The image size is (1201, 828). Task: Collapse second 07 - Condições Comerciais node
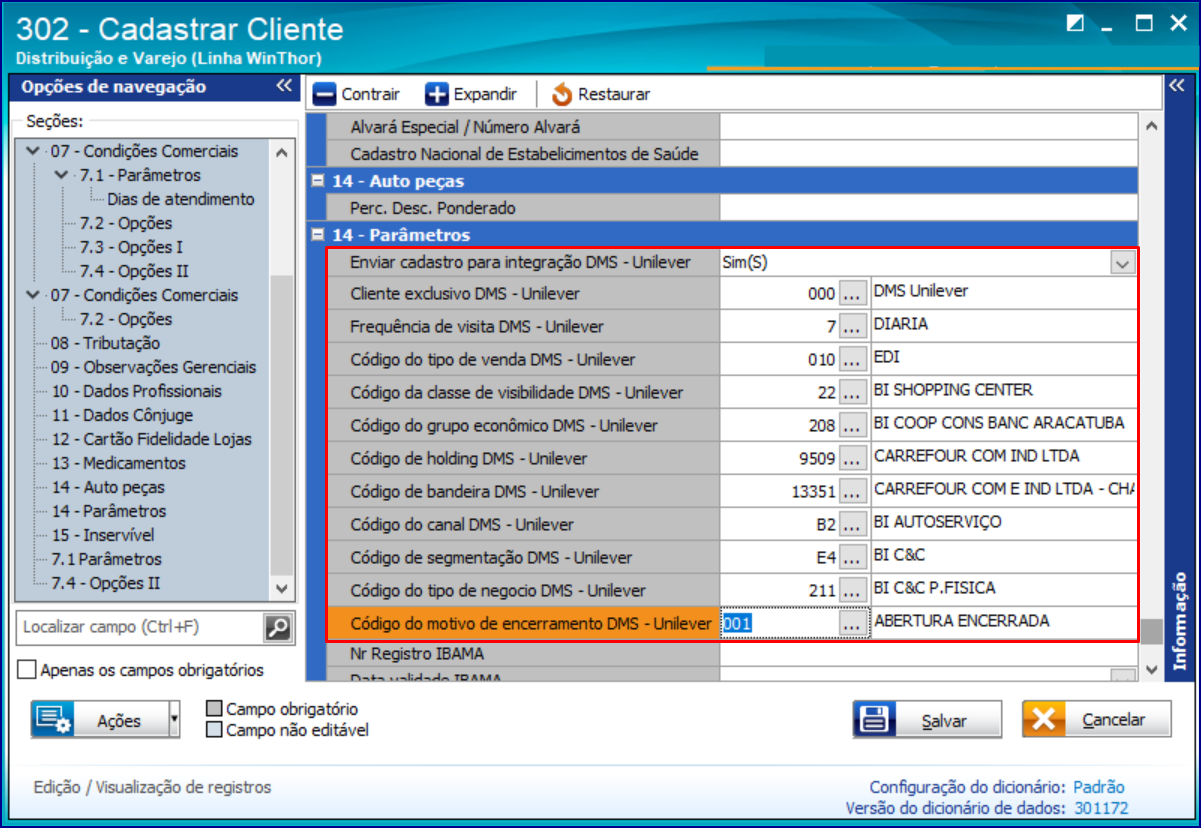click(34, 295)
